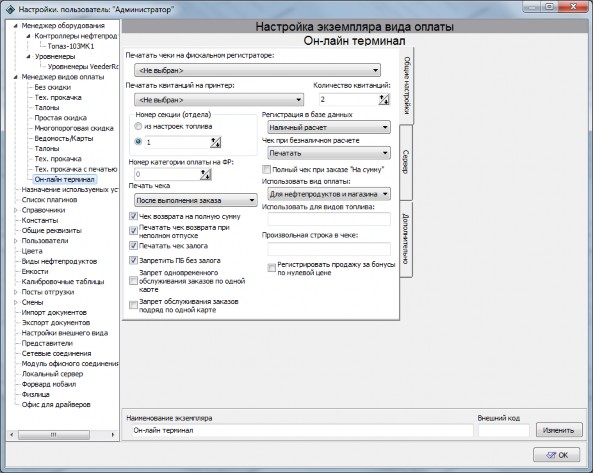Uncheck Чек возврата на полную сумму

133,216
